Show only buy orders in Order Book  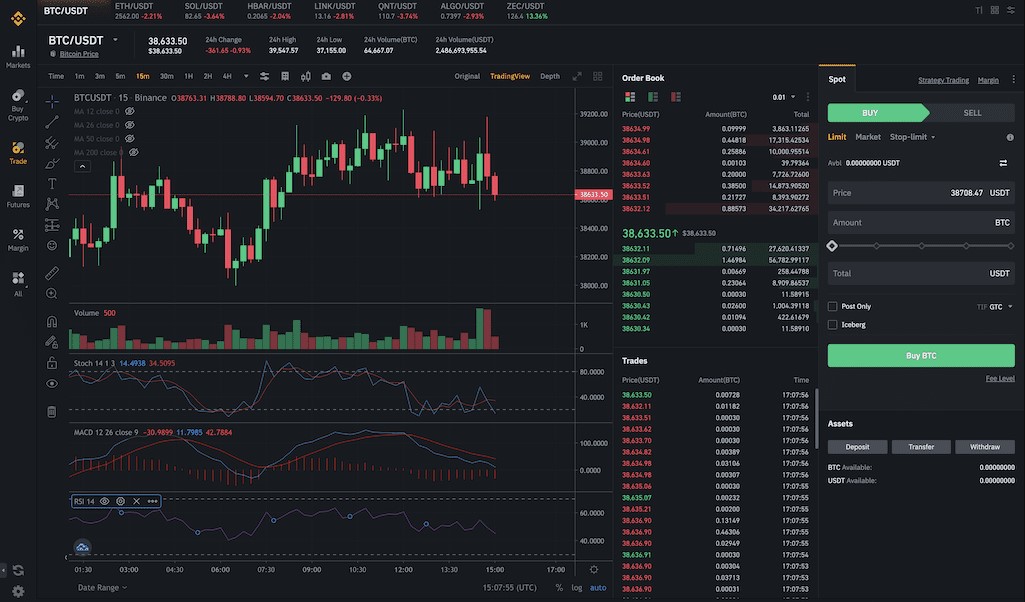[652, 97]
